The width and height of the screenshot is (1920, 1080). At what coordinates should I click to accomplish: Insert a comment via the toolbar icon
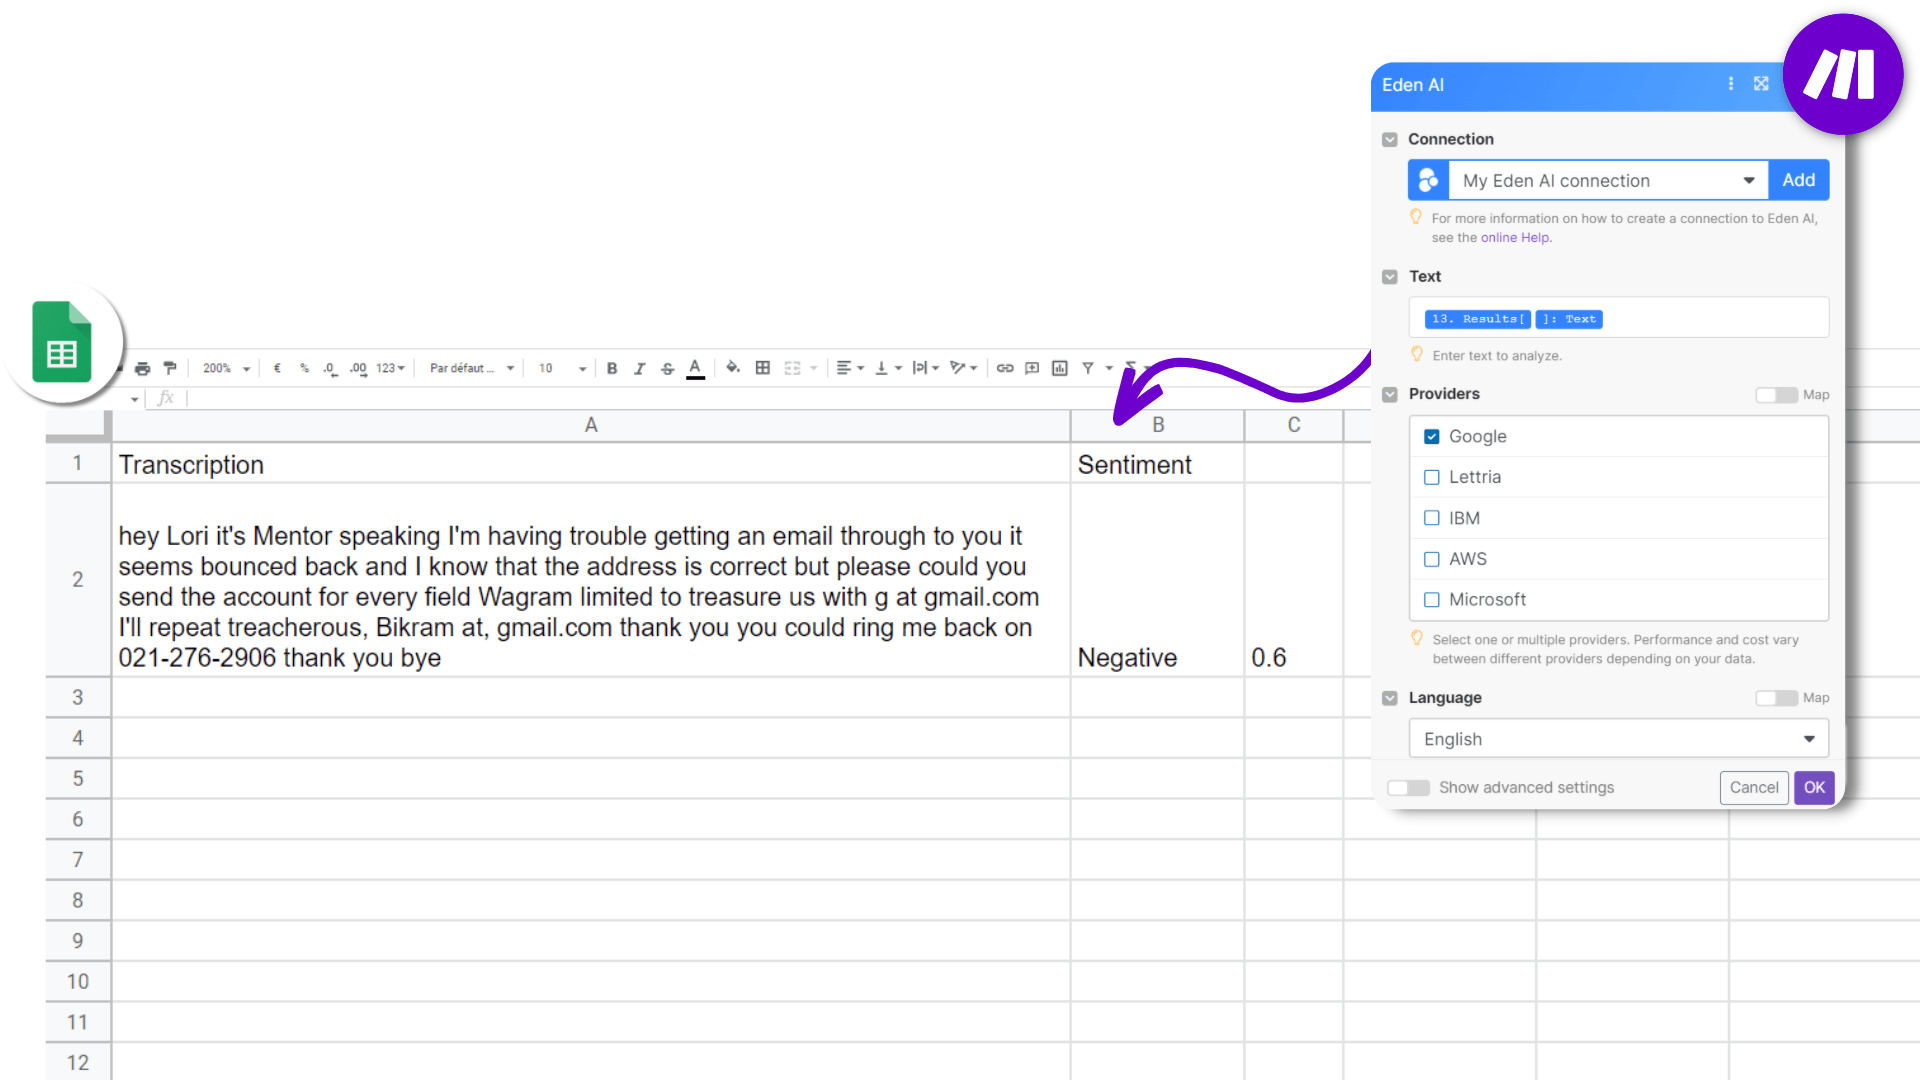(x=1031, y=368)
